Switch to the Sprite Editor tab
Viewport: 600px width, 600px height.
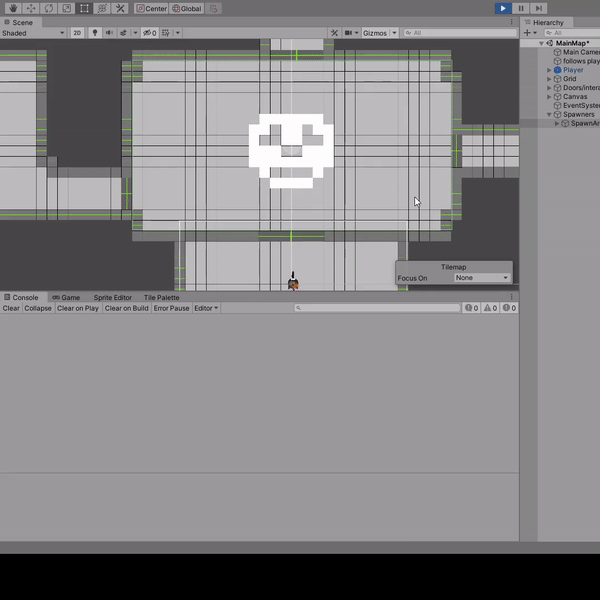click(112, 297)
